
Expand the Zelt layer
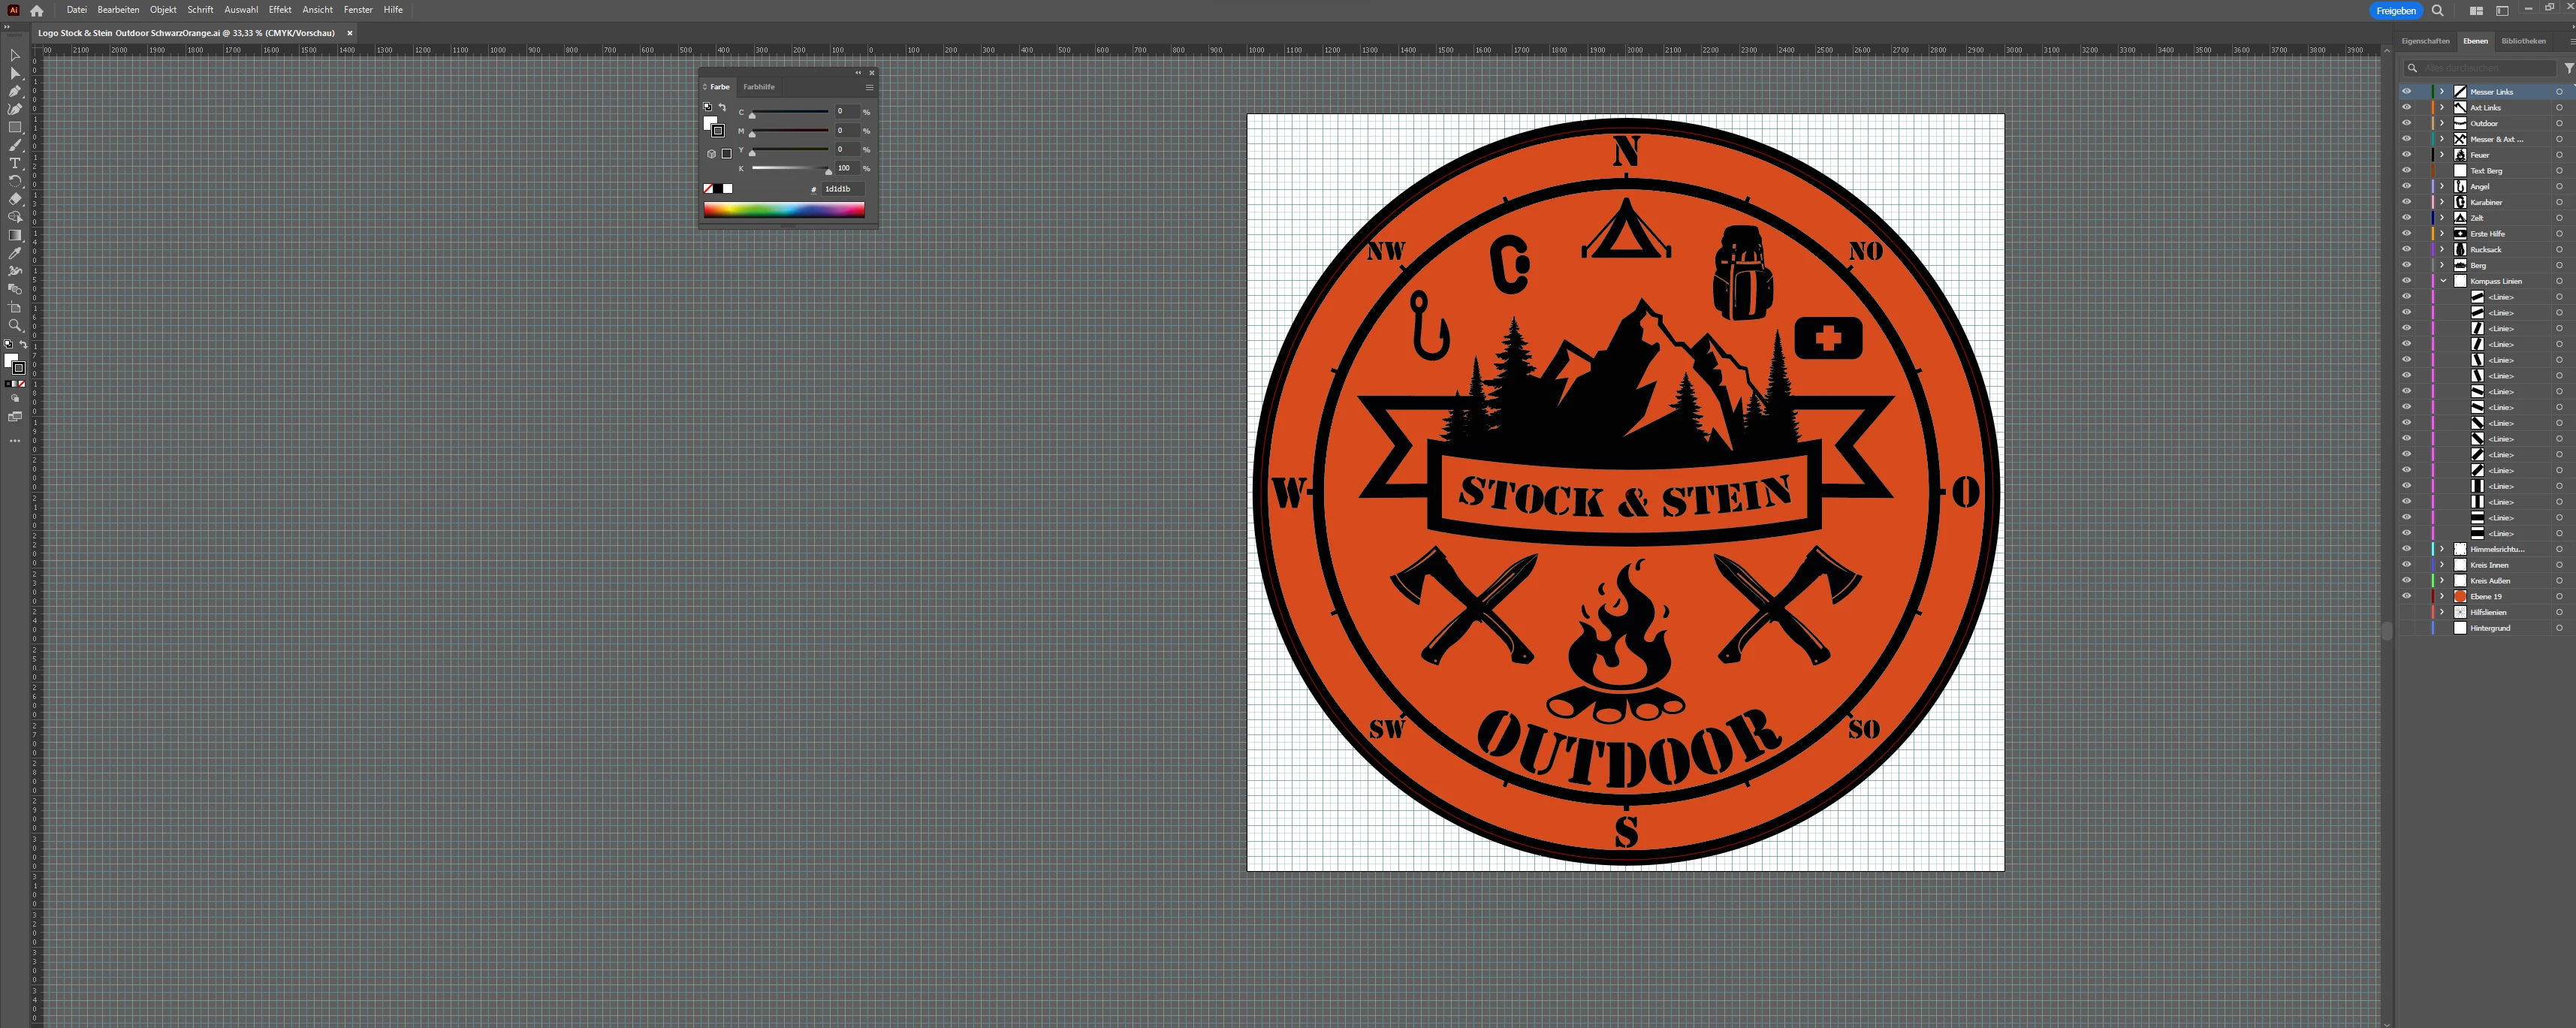(x=2442, y=218)
